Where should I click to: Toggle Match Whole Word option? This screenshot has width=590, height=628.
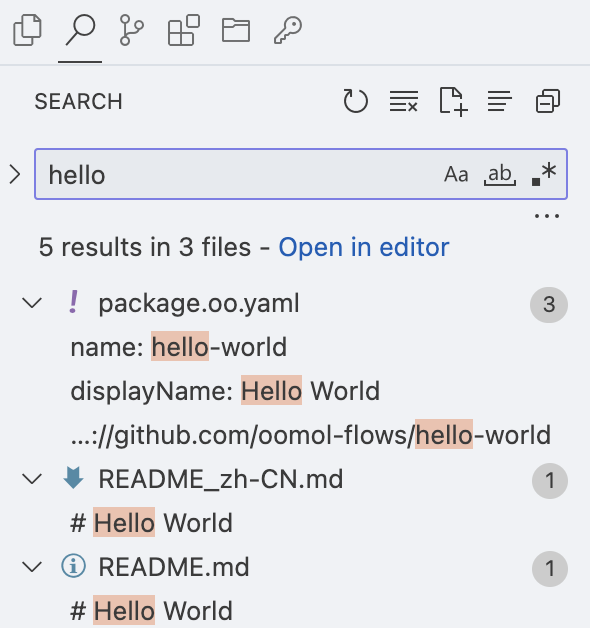500,175
